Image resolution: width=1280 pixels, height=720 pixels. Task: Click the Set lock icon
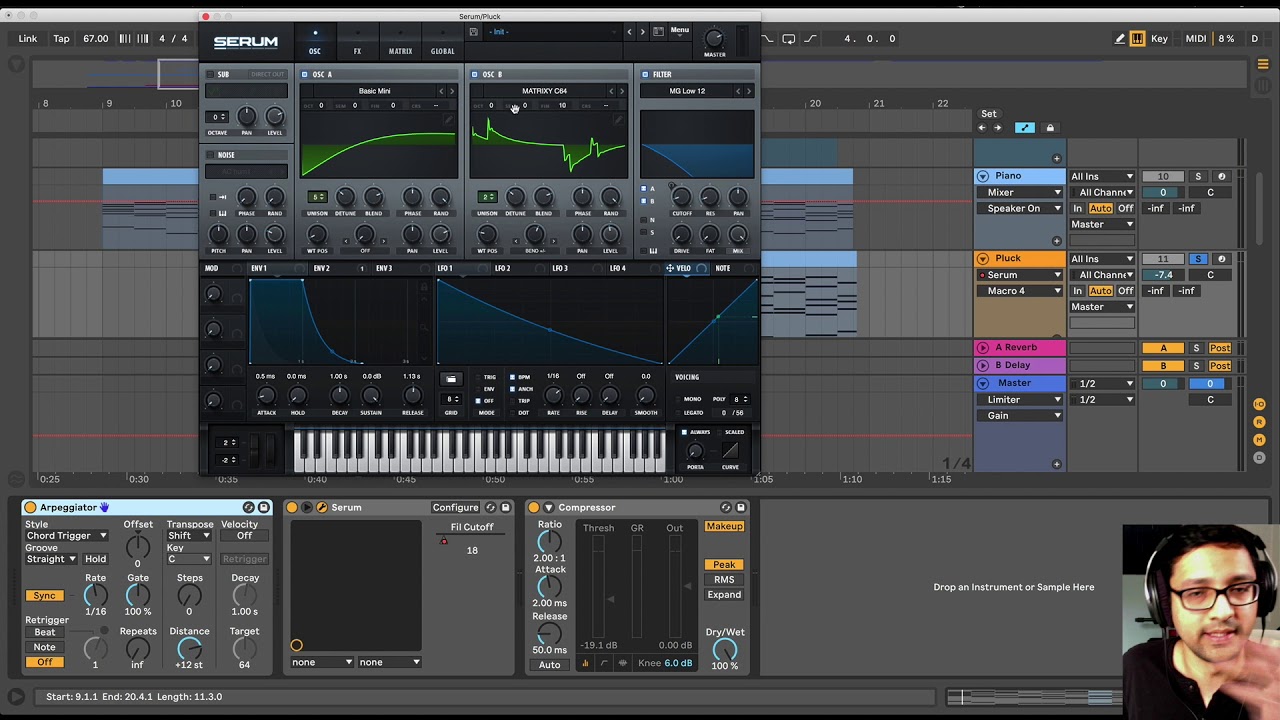1050,128
